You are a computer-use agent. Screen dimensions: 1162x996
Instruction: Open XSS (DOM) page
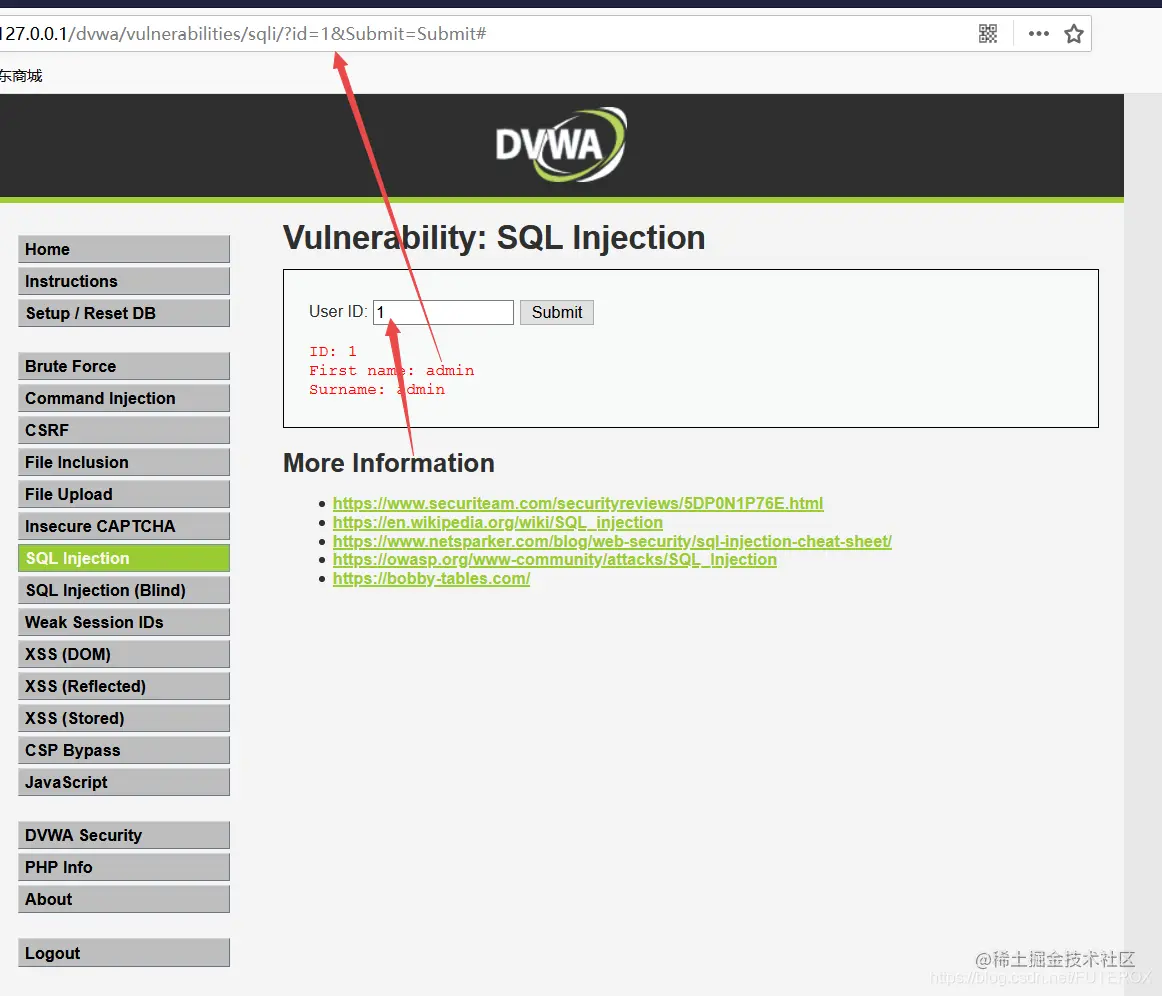[124, 654]
